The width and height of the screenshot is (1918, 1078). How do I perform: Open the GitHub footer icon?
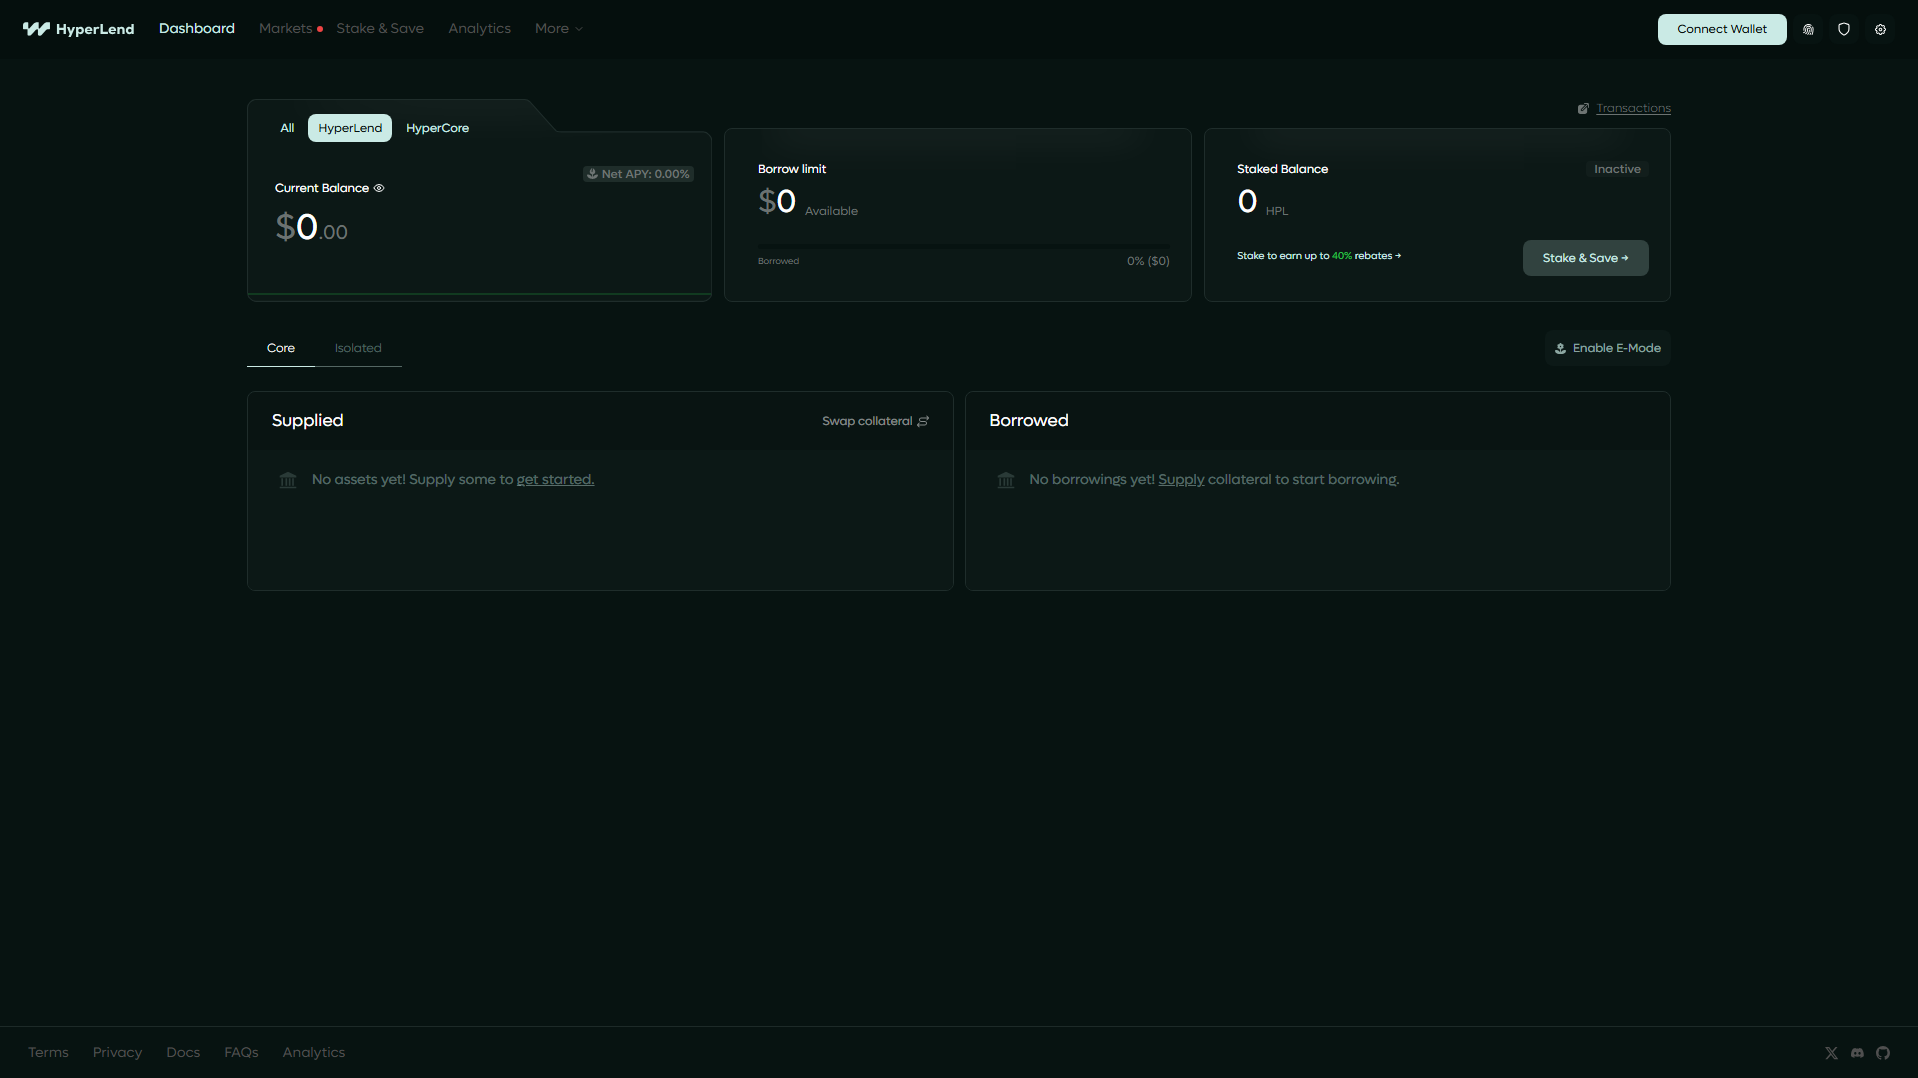(x=1883, y=1053)
